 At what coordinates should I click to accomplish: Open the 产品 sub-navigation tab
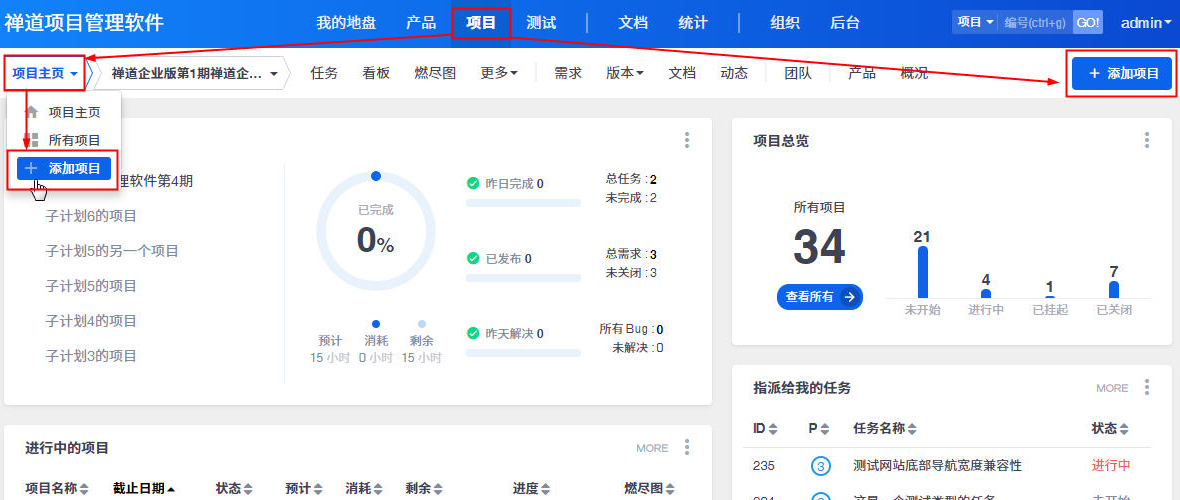[x=862, y=73]
